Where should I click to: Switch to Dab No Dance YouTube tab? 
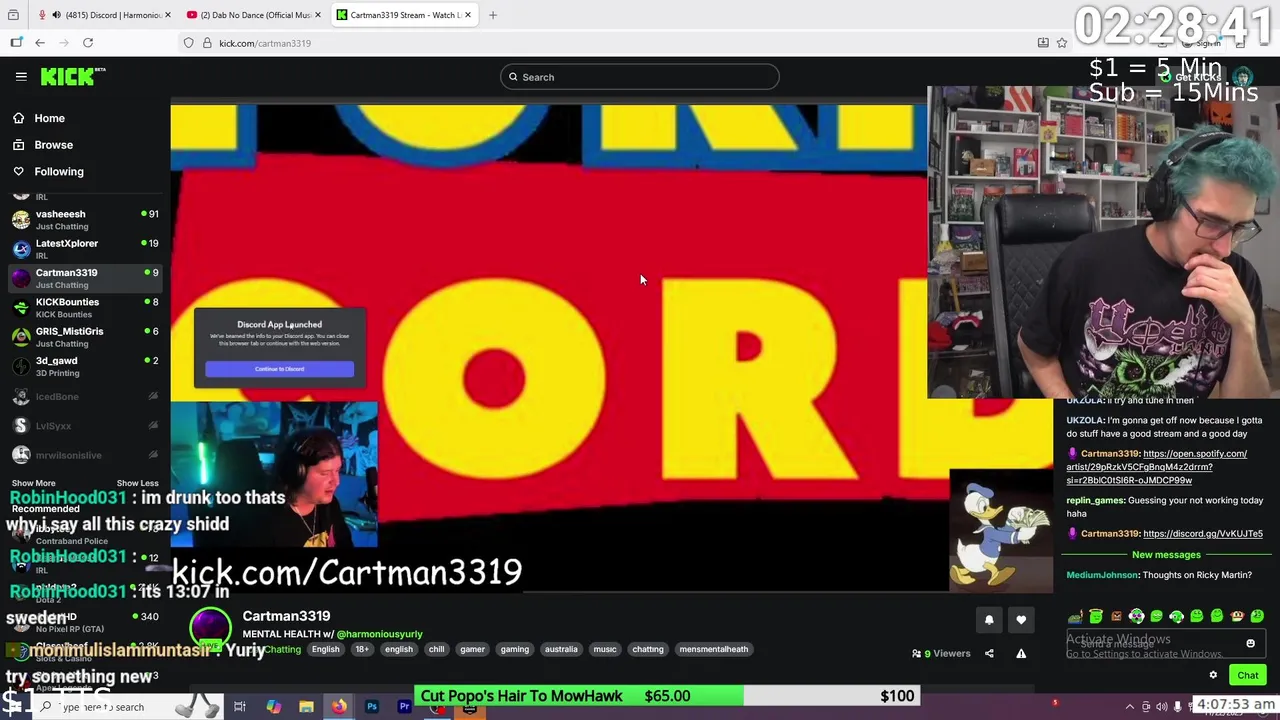255,15
